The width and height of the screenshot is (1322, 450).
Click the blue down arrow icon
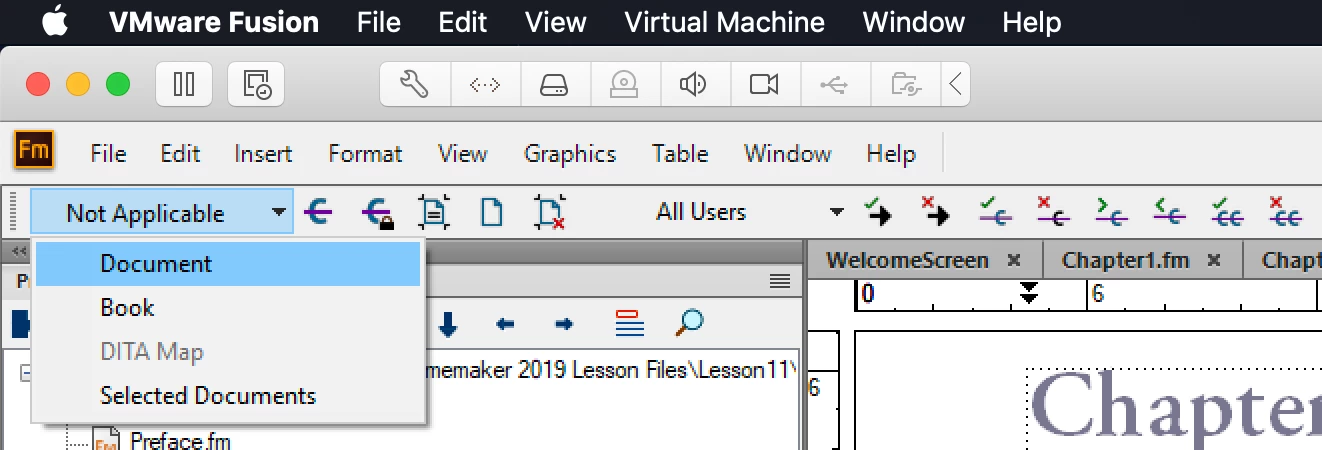[x=448, y=323]
